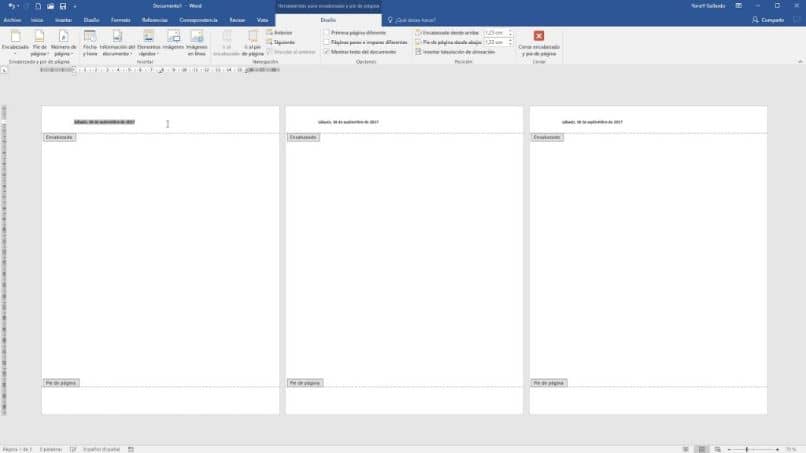Open the Número de página menu
The width and height of the screenshot is (806, 453).
pos(63,43)
